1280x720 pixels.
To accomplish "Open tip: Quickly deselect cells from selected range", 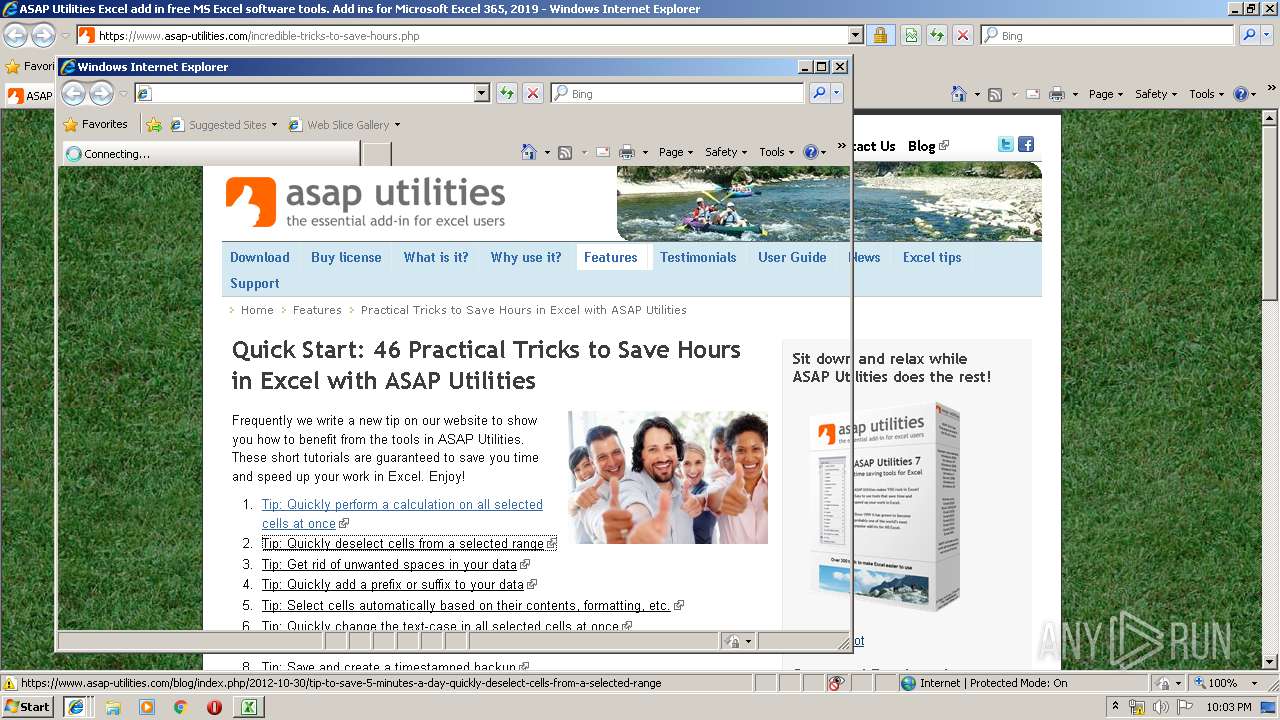I will point(403,543).
